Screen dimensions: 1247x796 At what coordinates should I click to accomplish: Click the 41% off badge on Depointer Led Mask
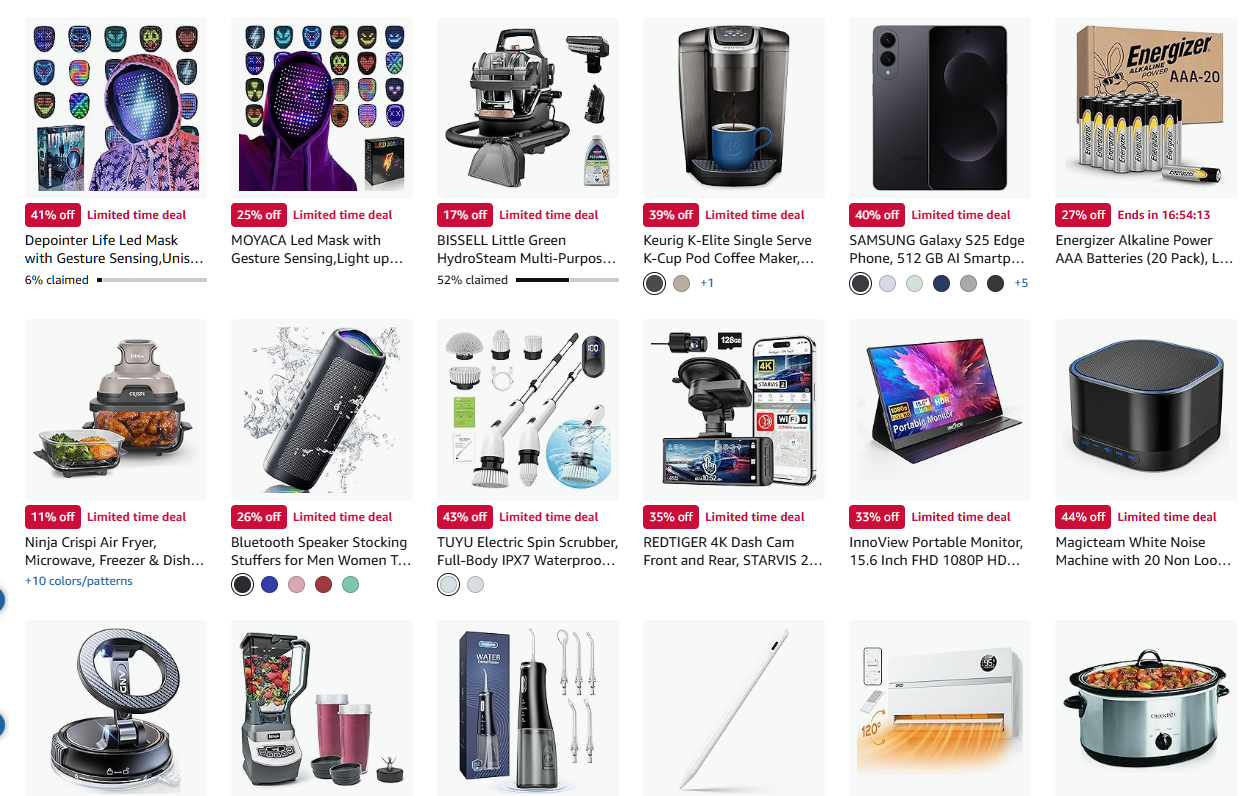(x=53, y=215)
